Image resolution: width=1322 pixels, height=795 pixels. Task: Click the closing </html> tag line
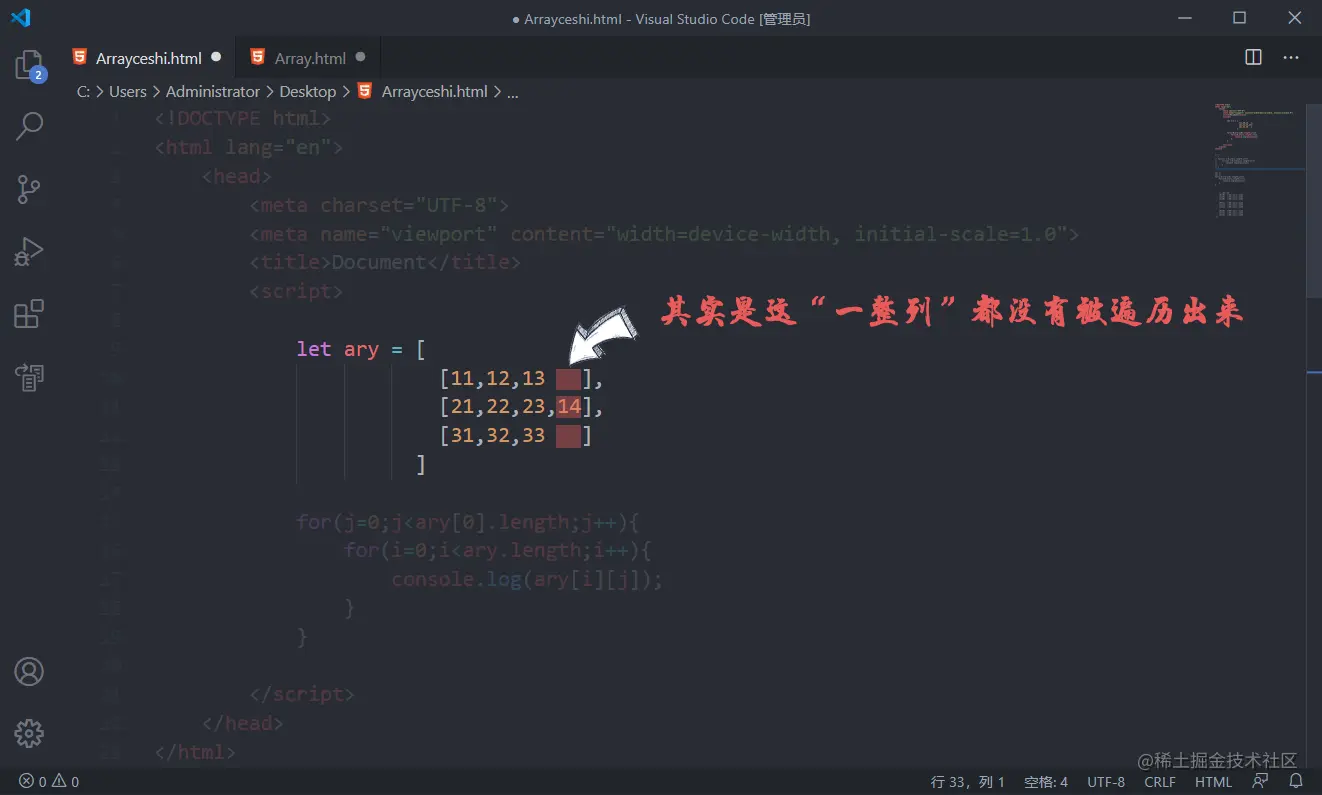pyautogui.click(x=195, y=751)
